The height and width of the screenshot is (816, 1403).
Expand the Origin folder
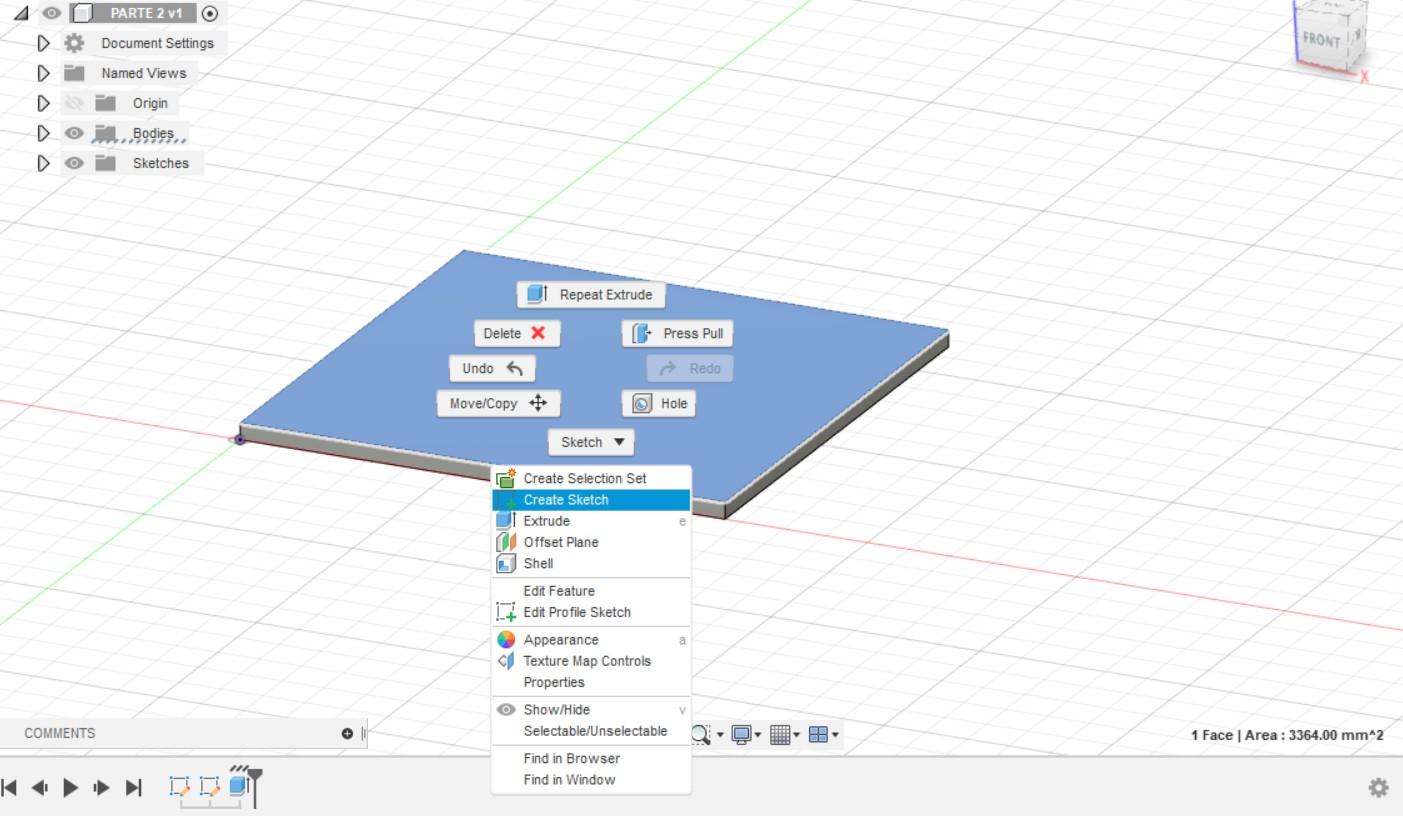pyautogui.click(x=43, y=103)
